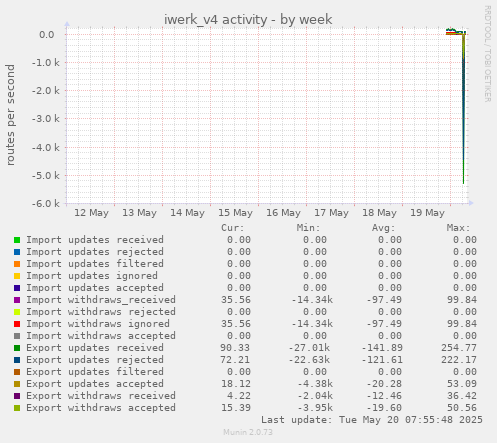The height and width of the screenshot is (443, 497).
Task: Click the '-2.0 k' y-axis value
Action: point(46,91)
